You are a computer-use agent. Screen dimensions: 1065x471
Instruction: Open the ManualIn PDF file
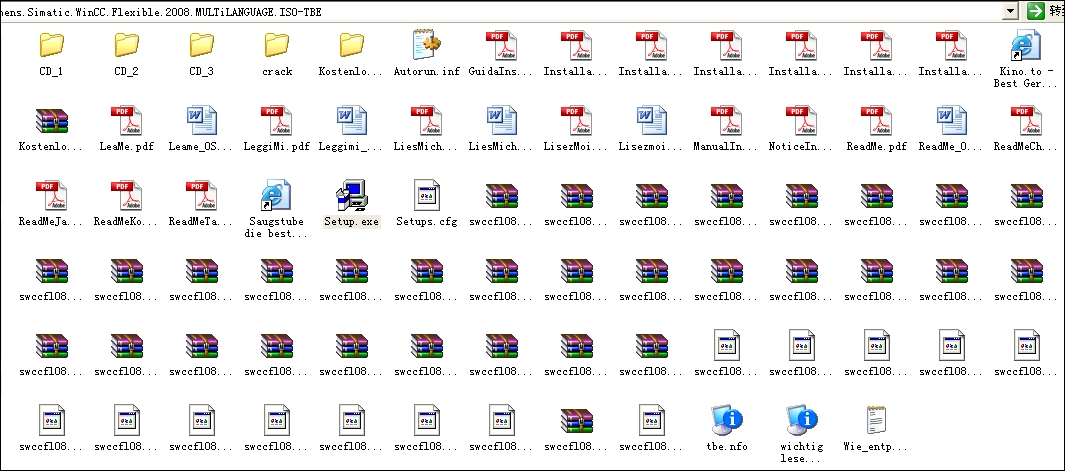click(x=727, y=121)
